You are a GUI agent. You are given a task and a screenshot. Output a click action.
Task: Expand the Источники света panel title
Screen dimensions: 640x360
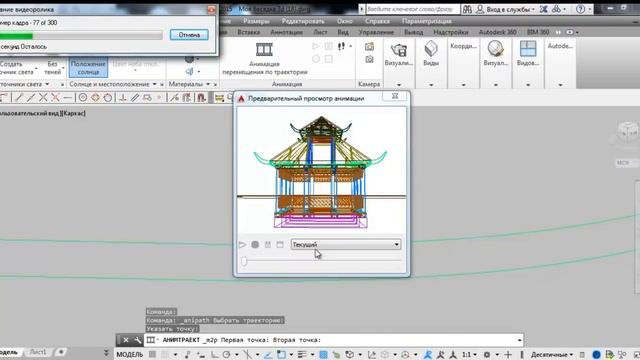[x=24, y=84]
